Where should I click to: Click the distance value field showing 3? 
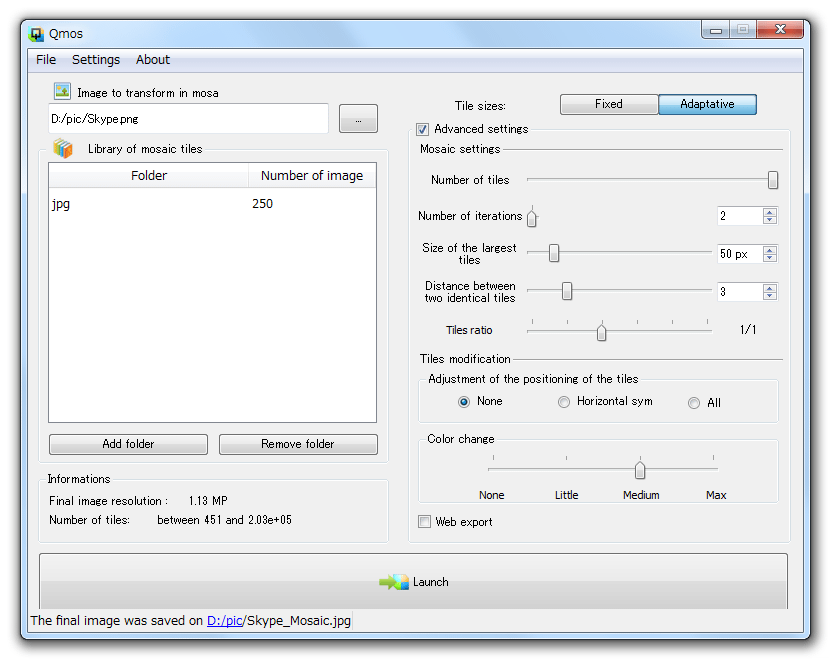[x=739, y=291]
